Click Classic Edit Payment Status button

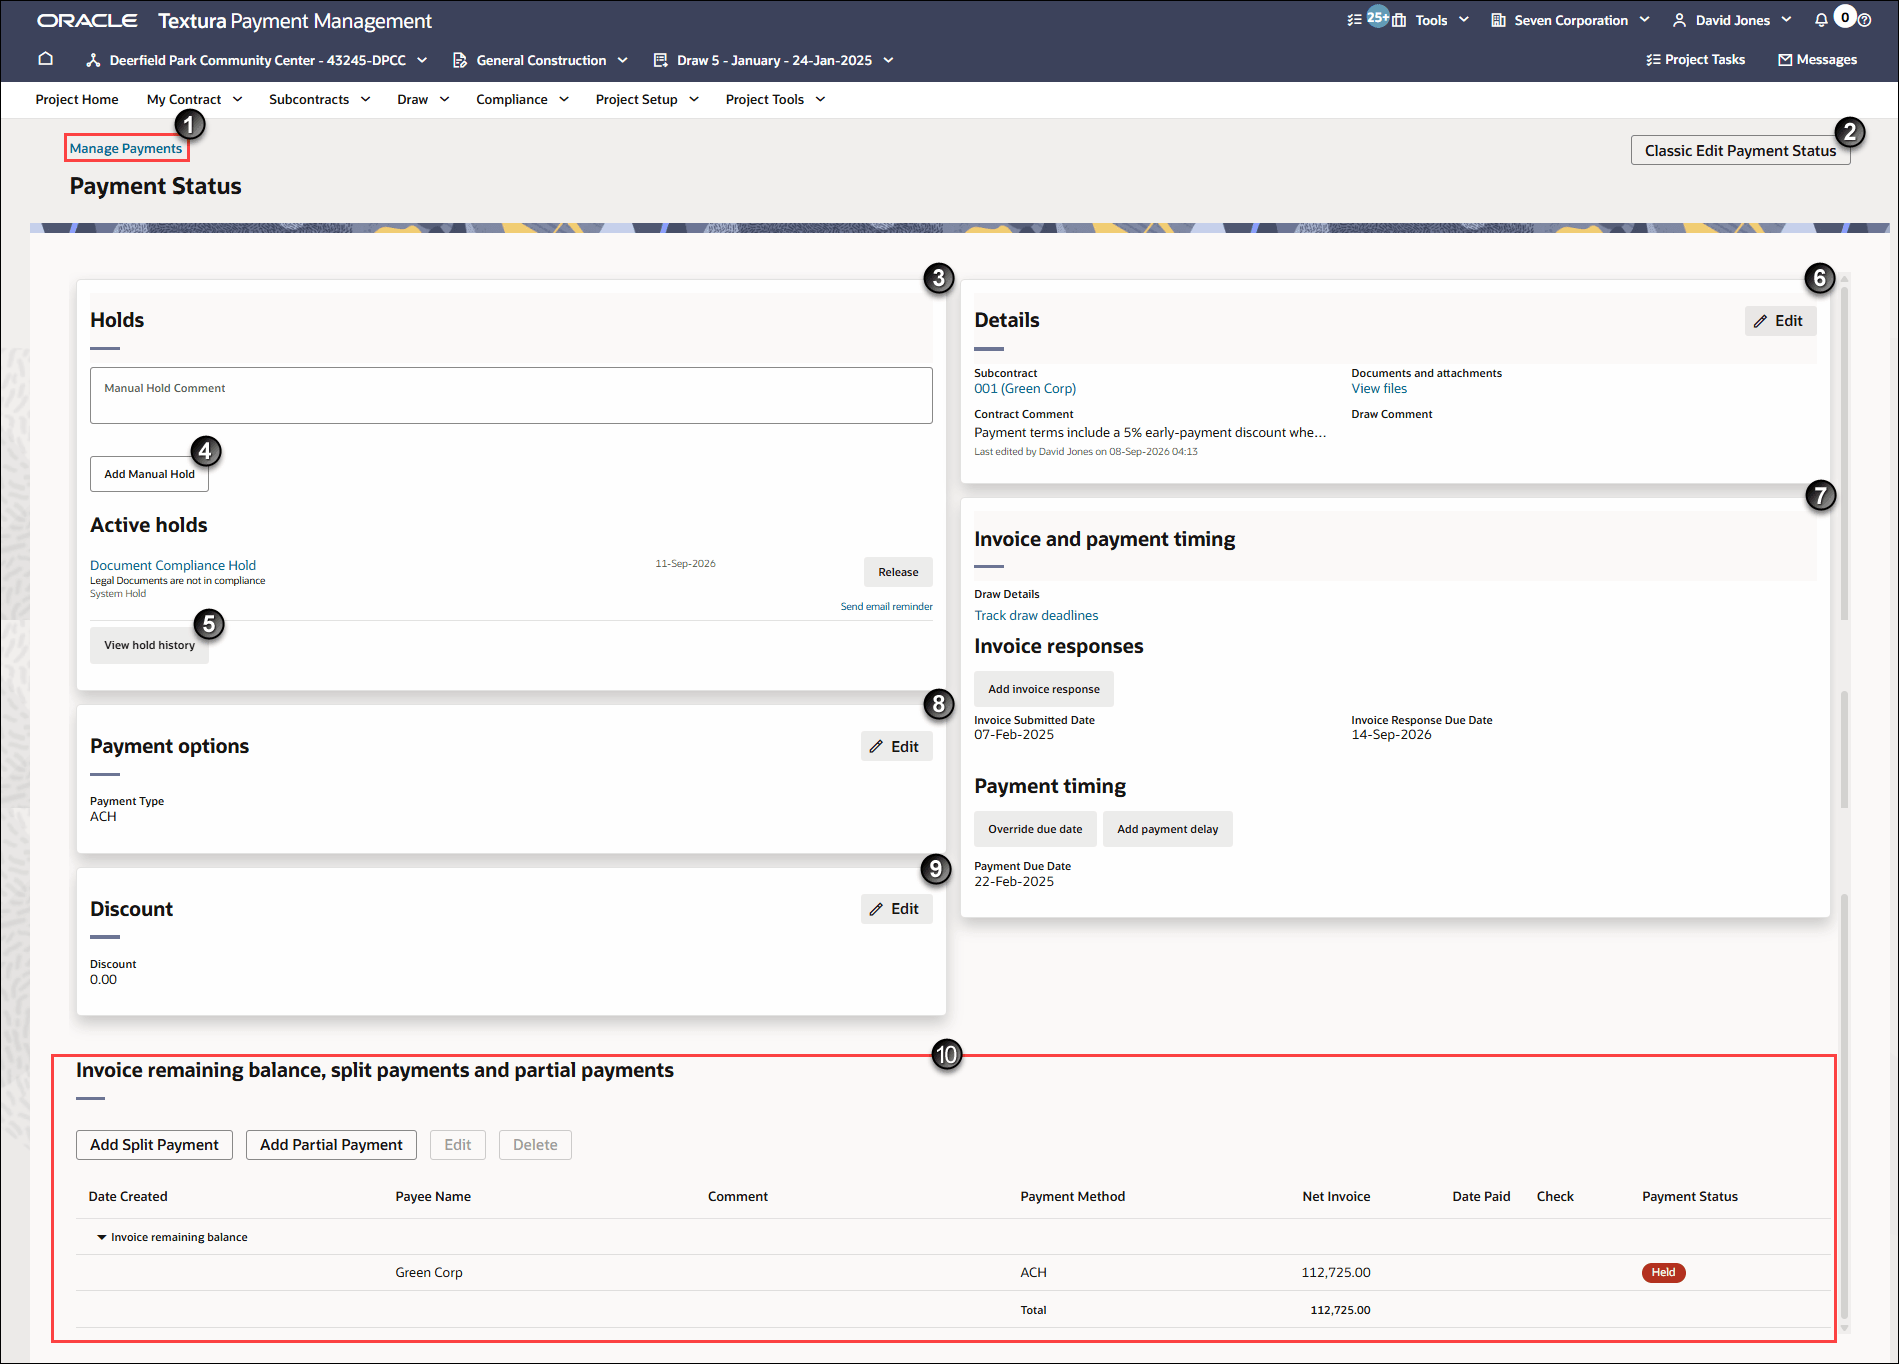coord(1740,151)
